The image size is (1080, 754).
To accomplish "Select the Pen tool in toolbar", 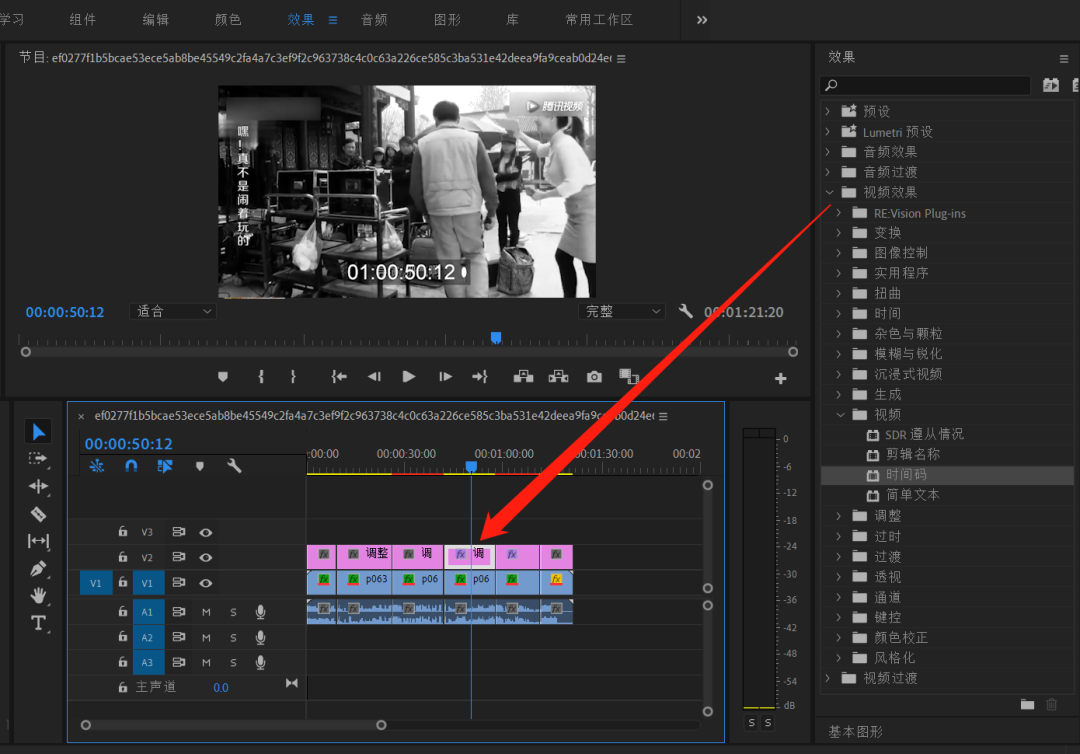I will [x=38, y=568].
